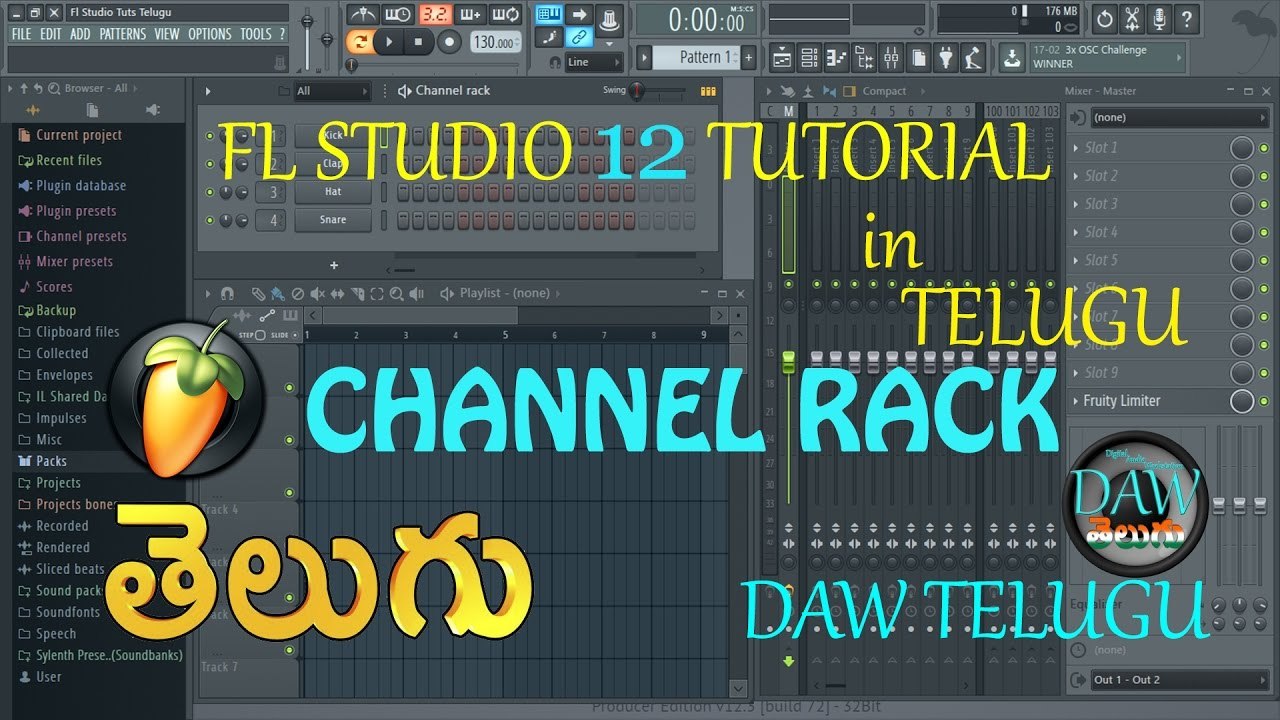Mute the Snare channel LED
This screenshot has height=720, width=1280.
click(210, 220)
